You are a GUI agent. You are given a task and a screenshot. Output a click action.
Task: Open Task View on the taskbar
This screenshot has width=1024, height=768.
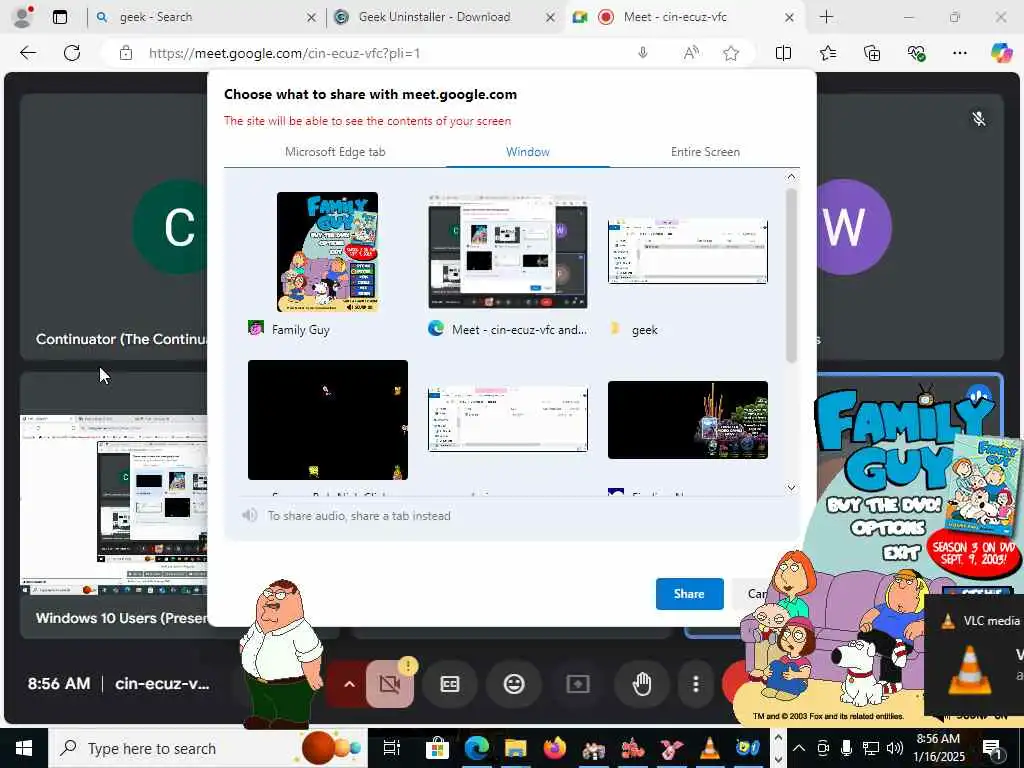click(x=392, y=748)
